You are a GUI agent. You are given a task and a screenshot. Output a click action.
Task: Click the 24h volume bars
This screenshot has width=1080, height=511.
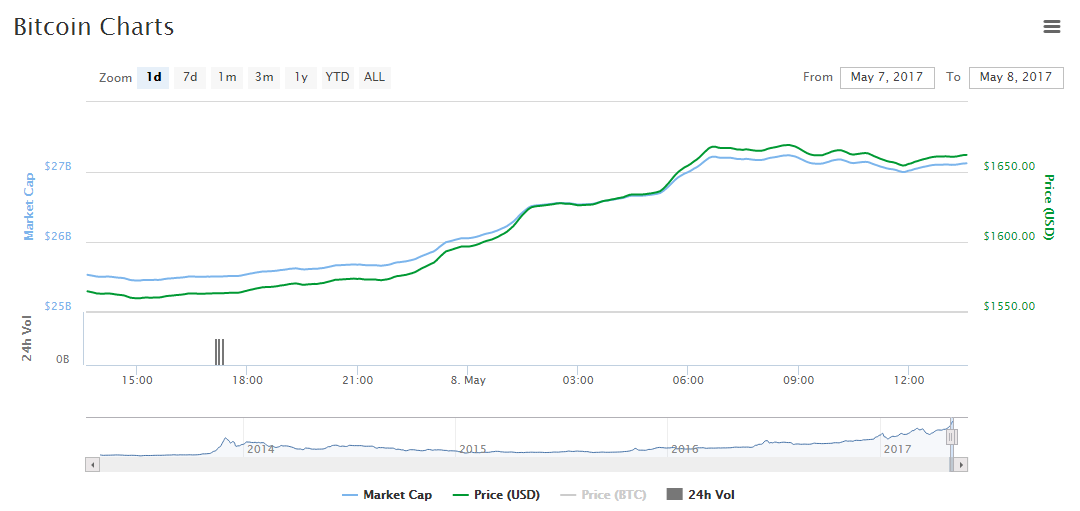pyautogui.click(x=219, y=351)
